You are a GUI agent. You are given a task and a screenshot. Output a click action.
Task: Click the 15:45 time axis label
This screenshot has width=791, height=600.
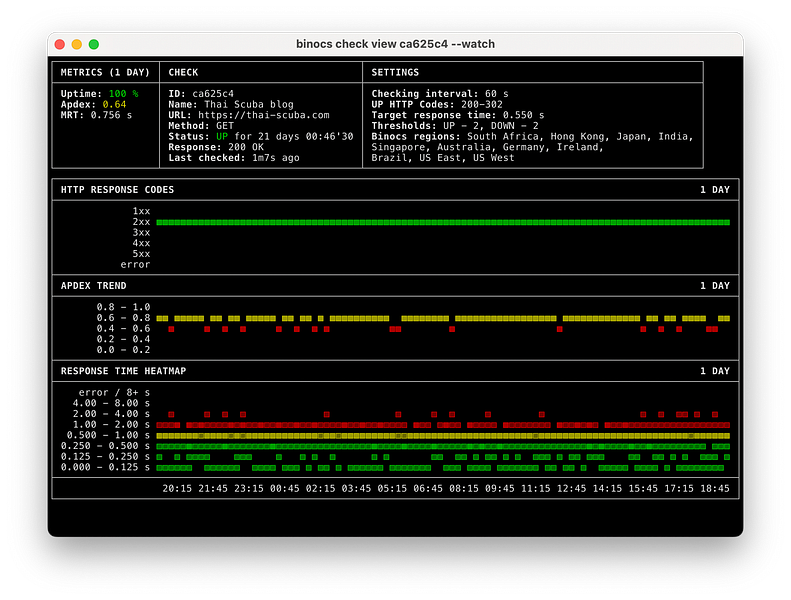coord(643,488)
